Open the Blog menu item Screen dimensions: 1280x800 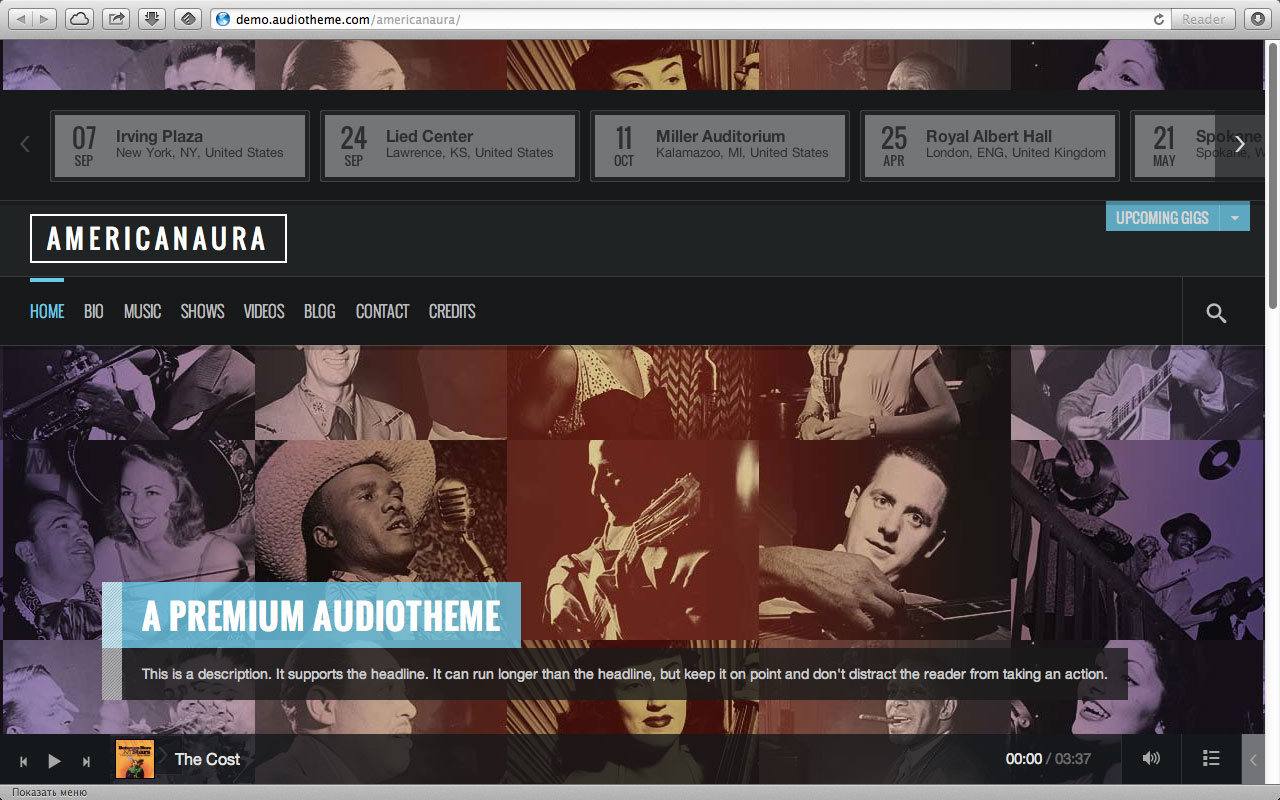[x=320, y=312]
